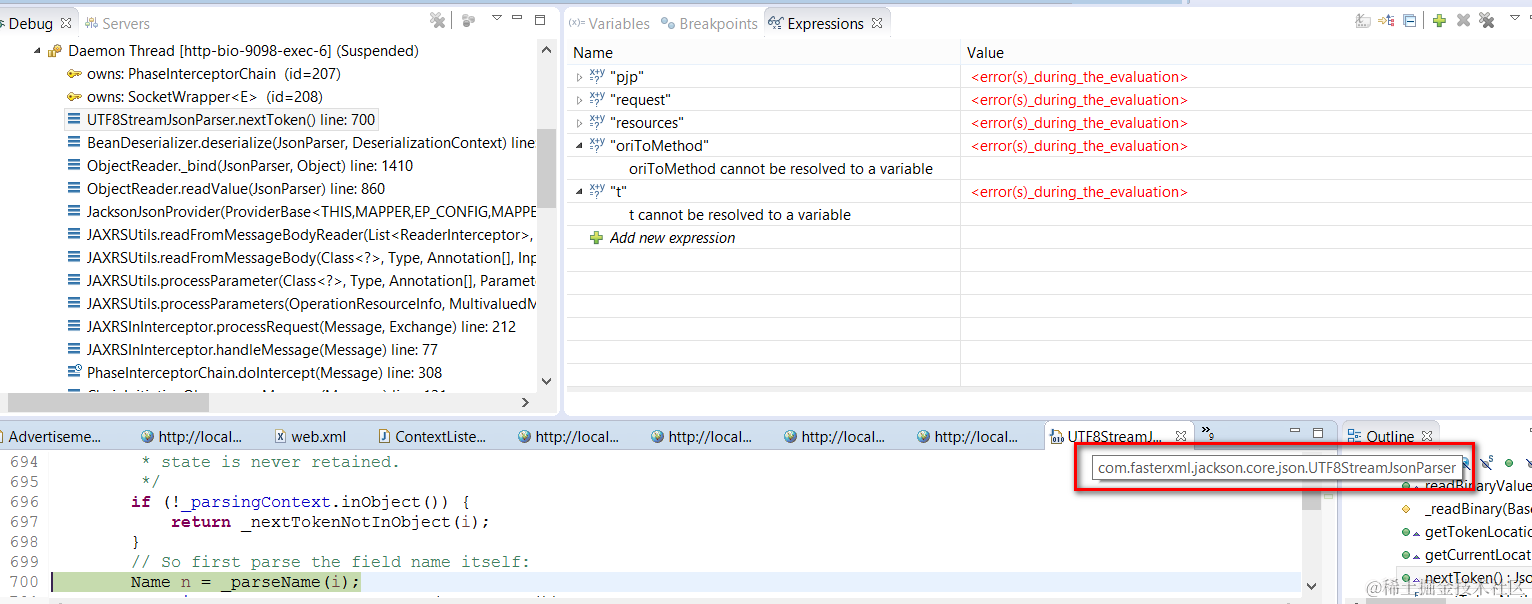Toggle Hide Non-Public Members green dot in Outline
1532x604 pixels.
[x=1510, y=463]
